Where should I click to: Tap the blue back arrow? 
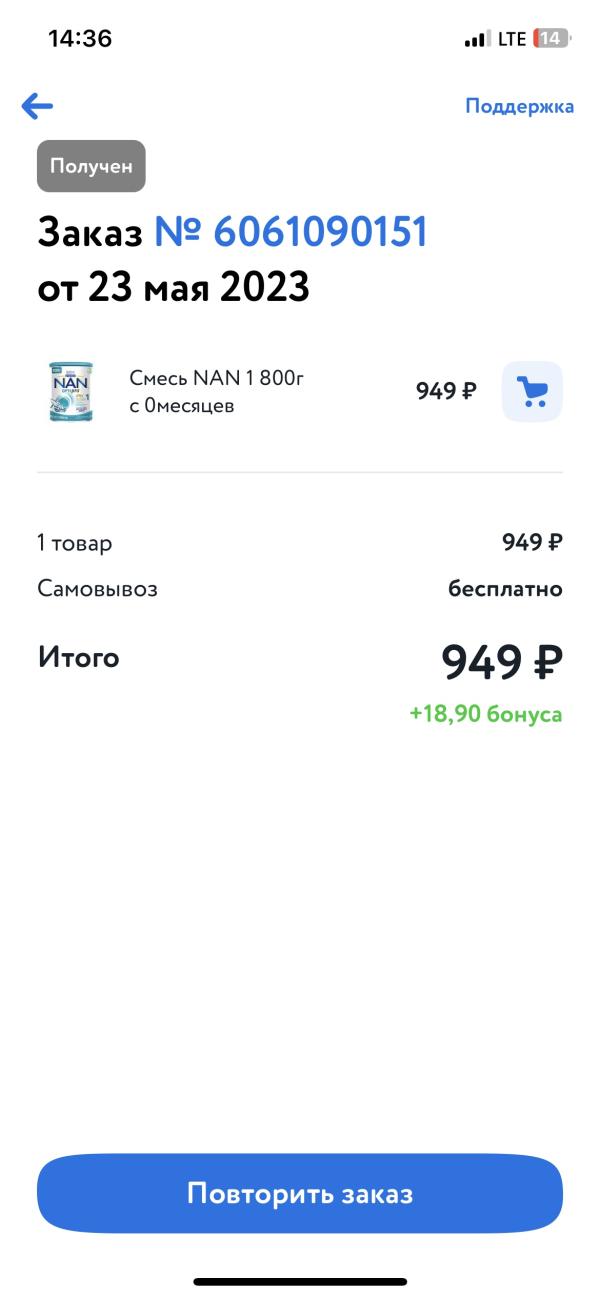pyautogui.click(x=37, y=106)
